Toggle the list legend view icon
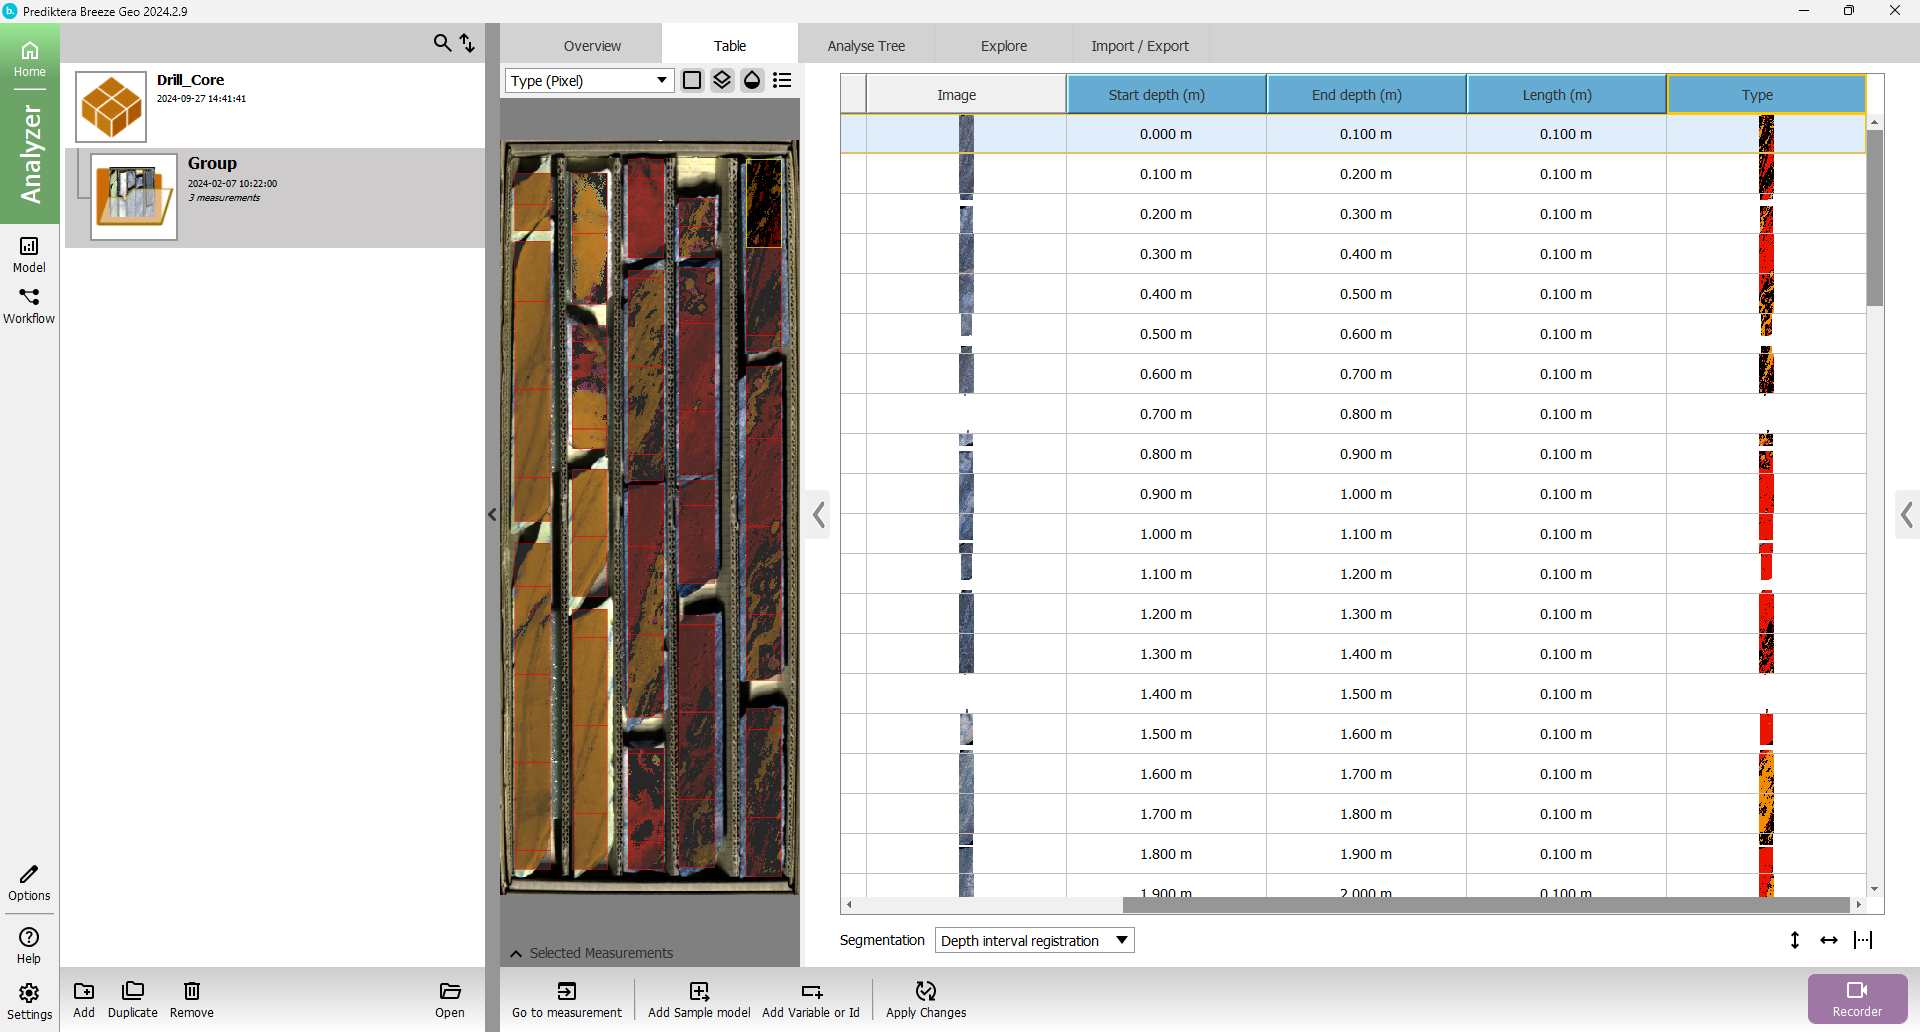Image resolution: width=1920 pixels, height=1032 pixels. click(782, 80)
